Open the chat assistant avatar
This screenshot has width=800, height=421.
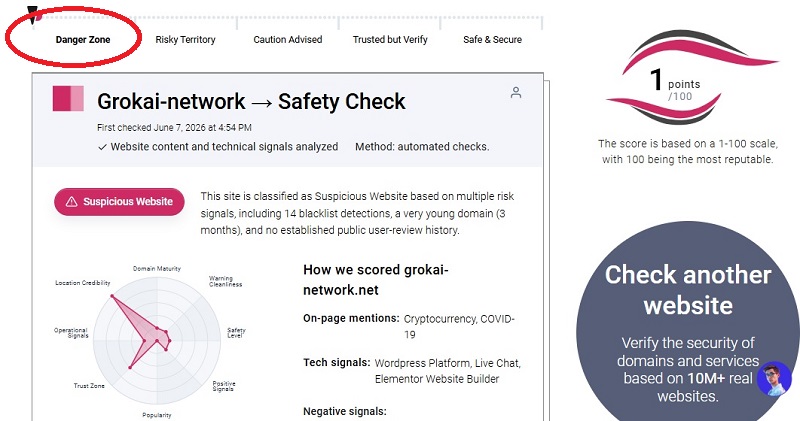pos(774,379)
